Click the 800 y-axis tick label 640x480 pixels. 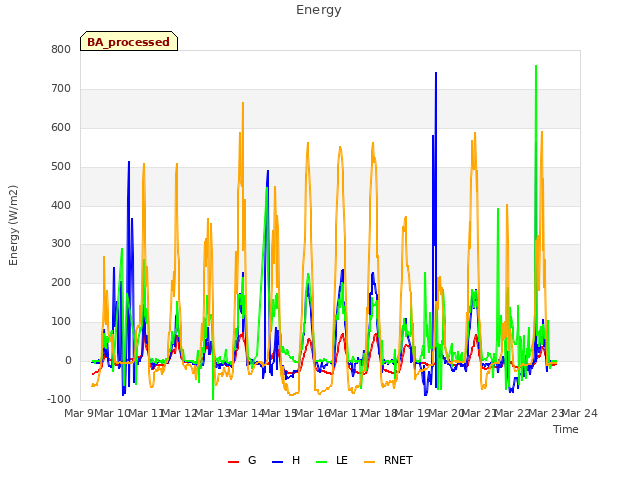click(x=61, y=49)
